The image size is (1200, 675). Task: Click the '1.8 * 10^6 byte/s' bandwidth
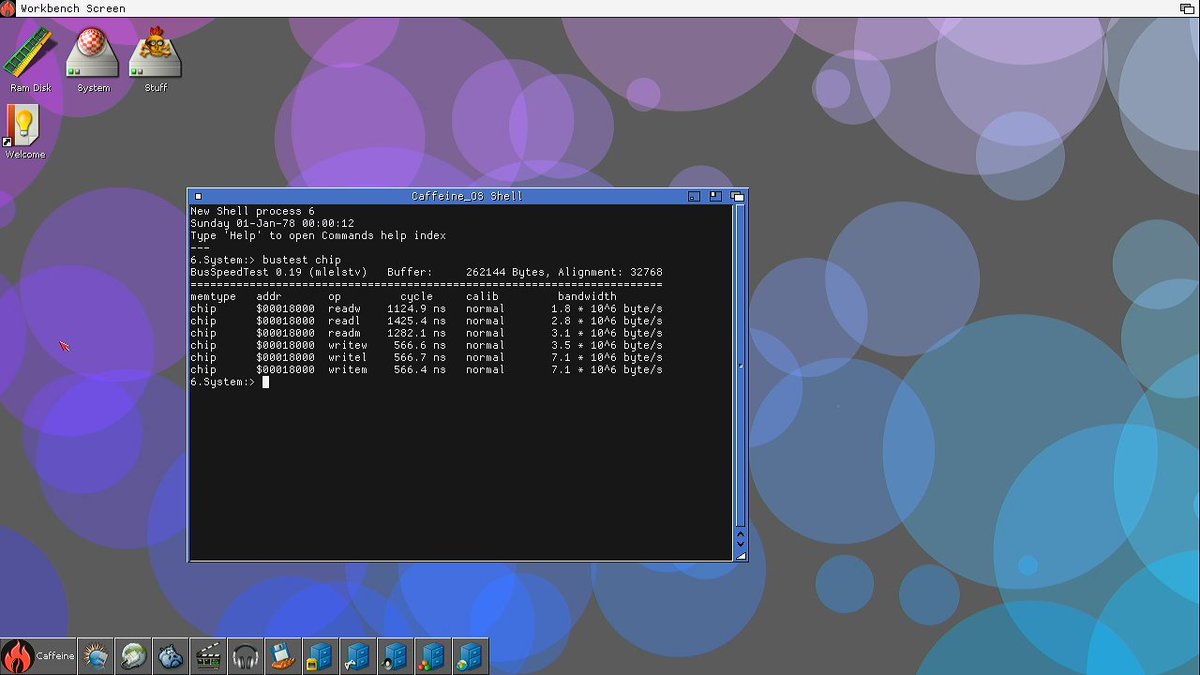pos(607,309)
